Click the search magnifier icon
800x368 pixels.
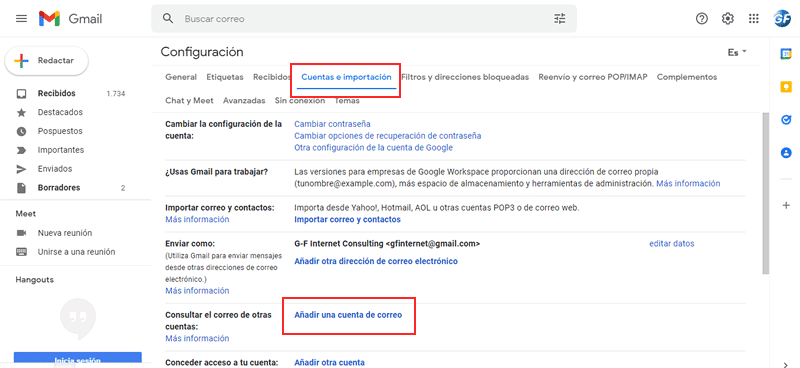[x=168, y=18]
